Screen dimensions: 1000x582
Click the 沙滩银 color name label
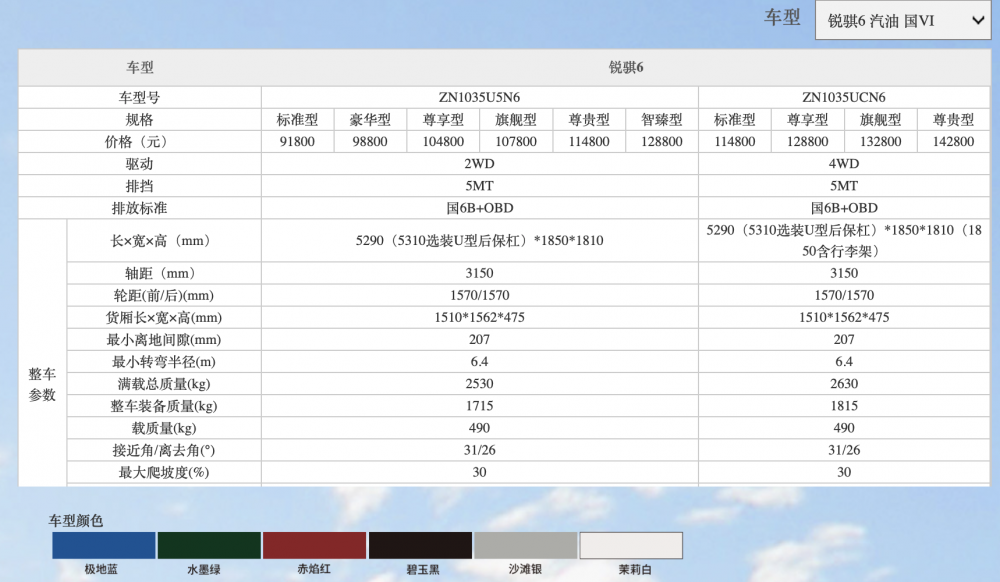[525, 569]
